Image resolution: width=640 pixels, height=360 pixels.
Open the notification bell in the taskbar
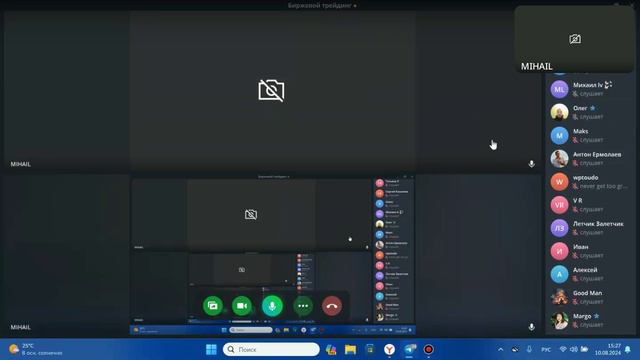628,349
